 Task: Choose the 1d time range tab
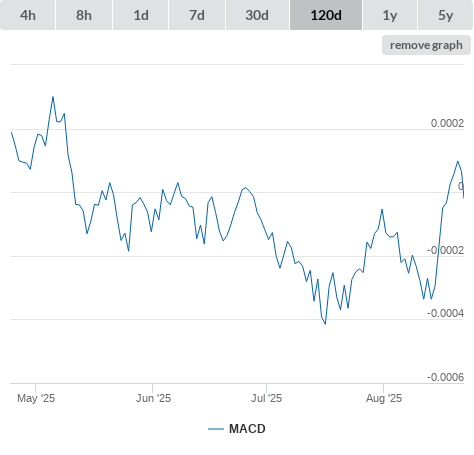[141, 15]
